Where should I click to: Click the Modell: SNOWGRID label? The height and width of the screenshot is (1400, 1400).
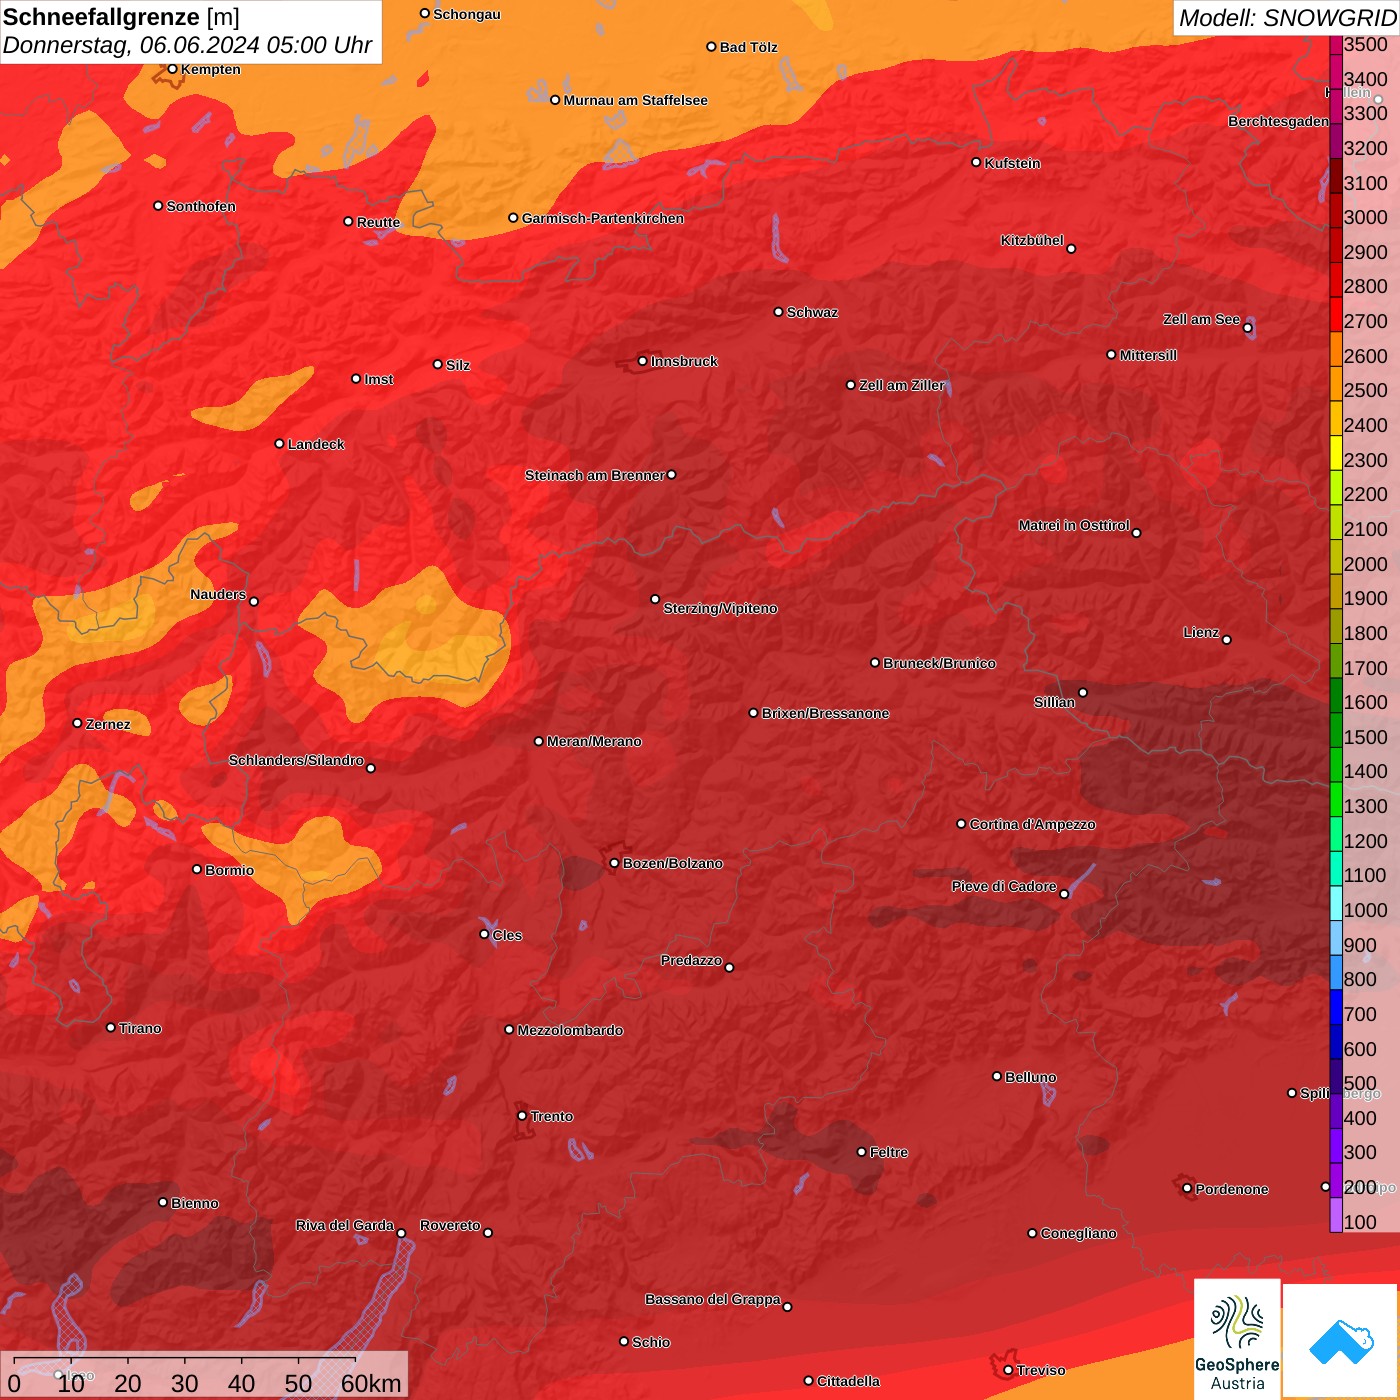pyautogui.click(x=1287, y=18)
